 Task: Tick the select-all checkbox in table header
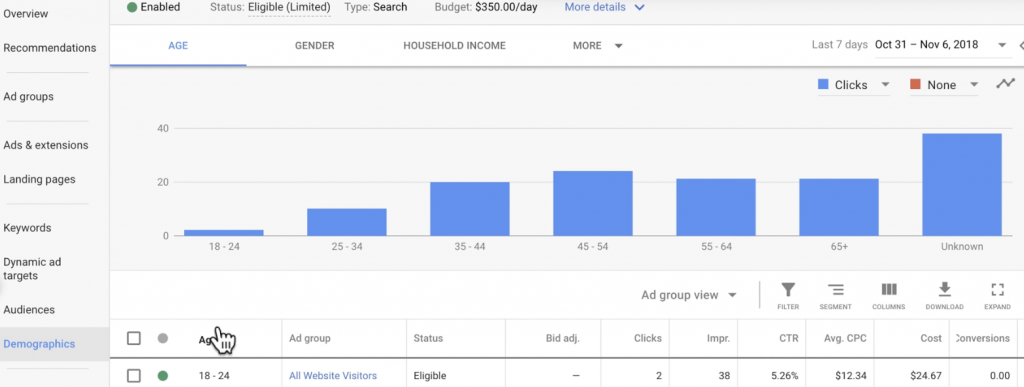[x=134, y=338]
